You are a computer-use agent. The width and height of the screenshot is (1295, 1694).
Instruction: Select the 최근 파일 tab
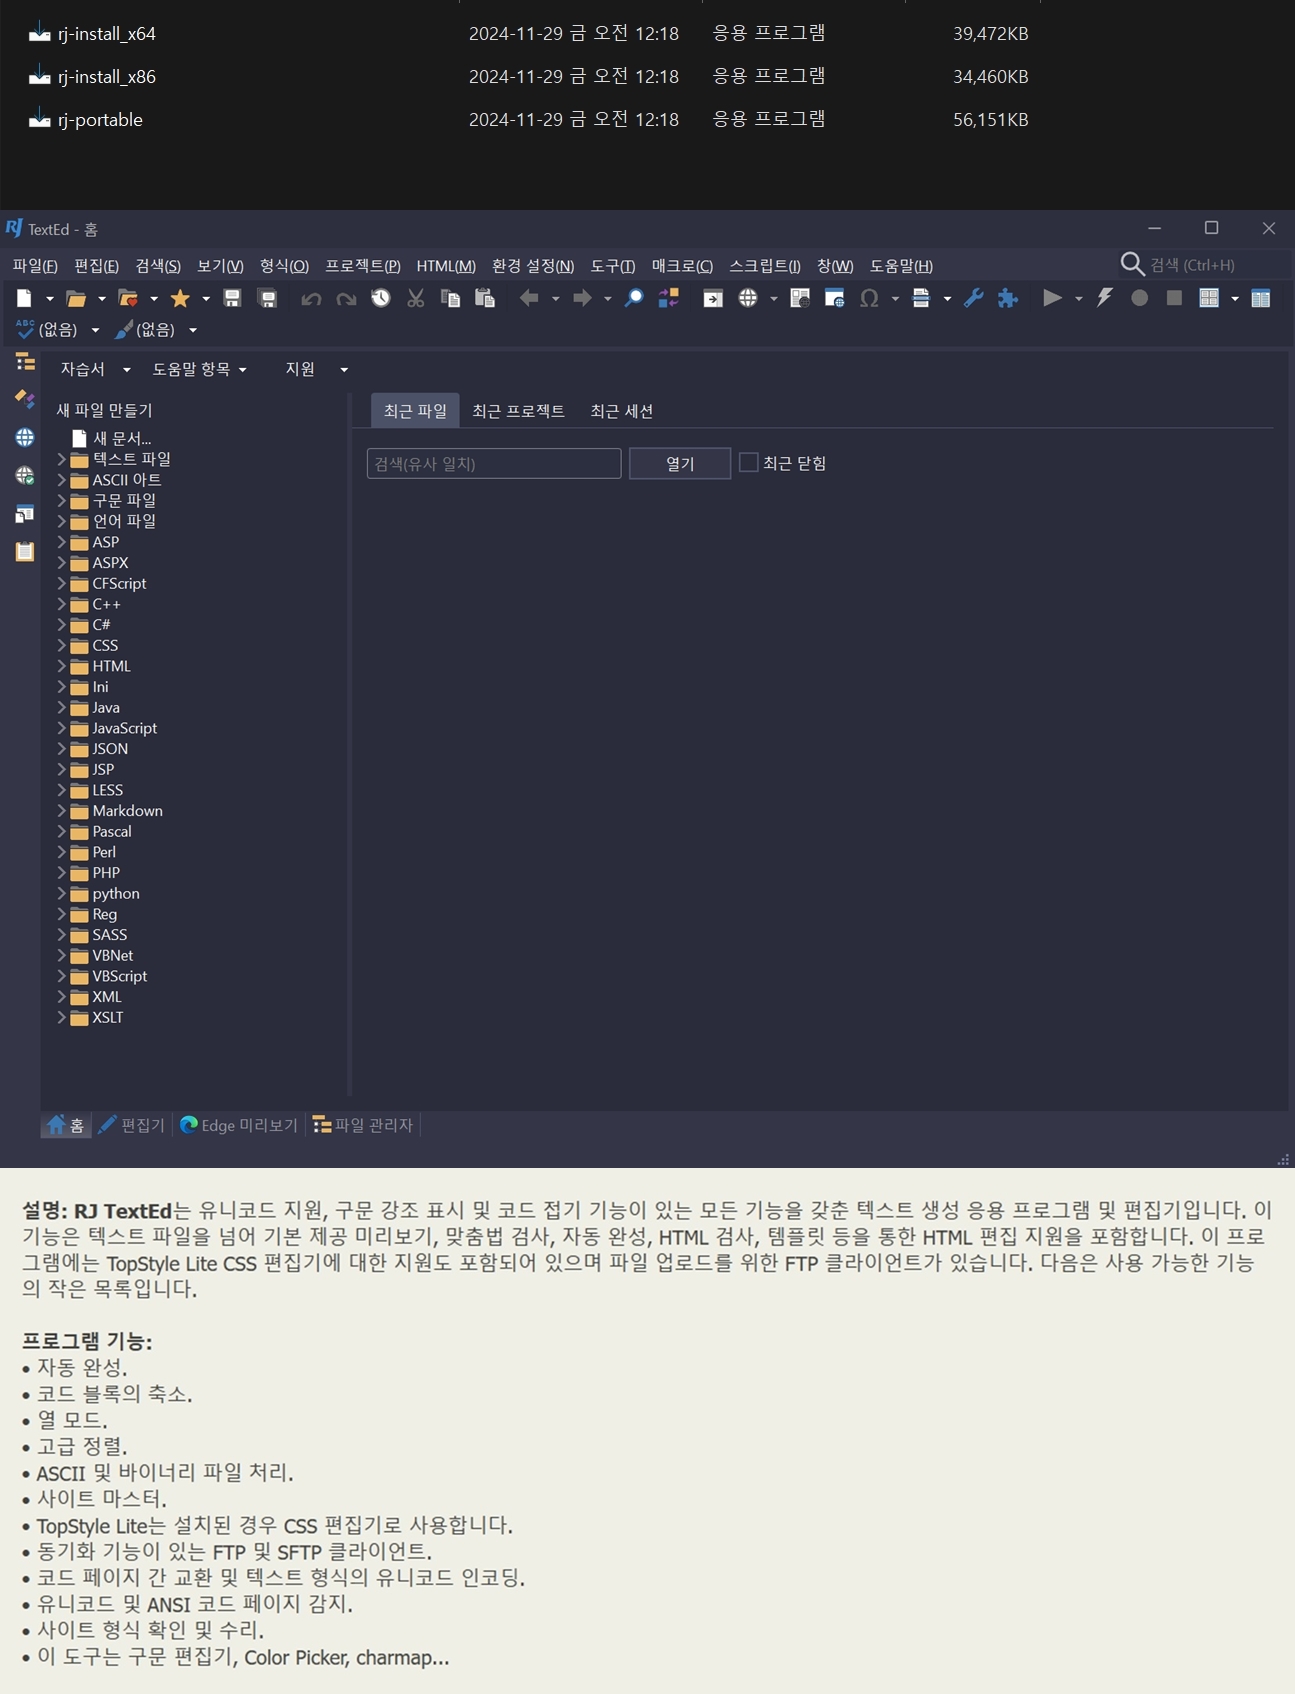[x=415, y=411]
